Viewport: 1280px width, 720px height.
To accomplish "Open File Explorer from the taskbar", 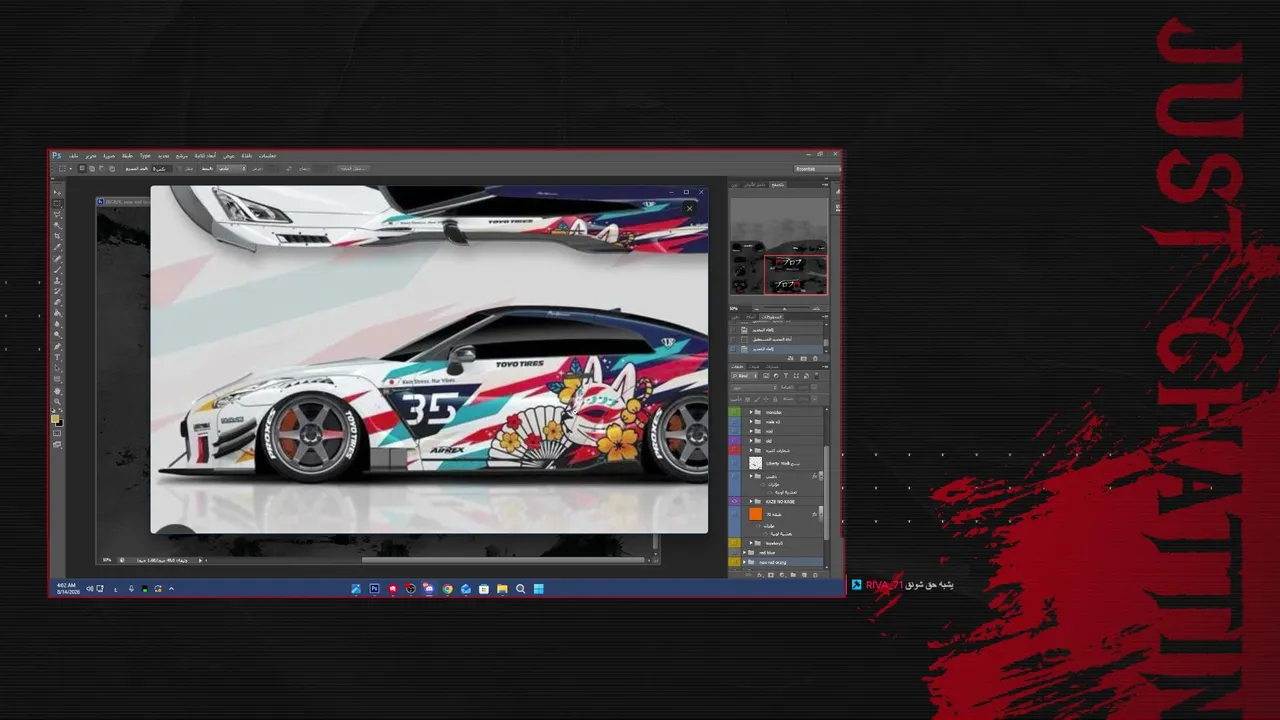I will [502, 589].
